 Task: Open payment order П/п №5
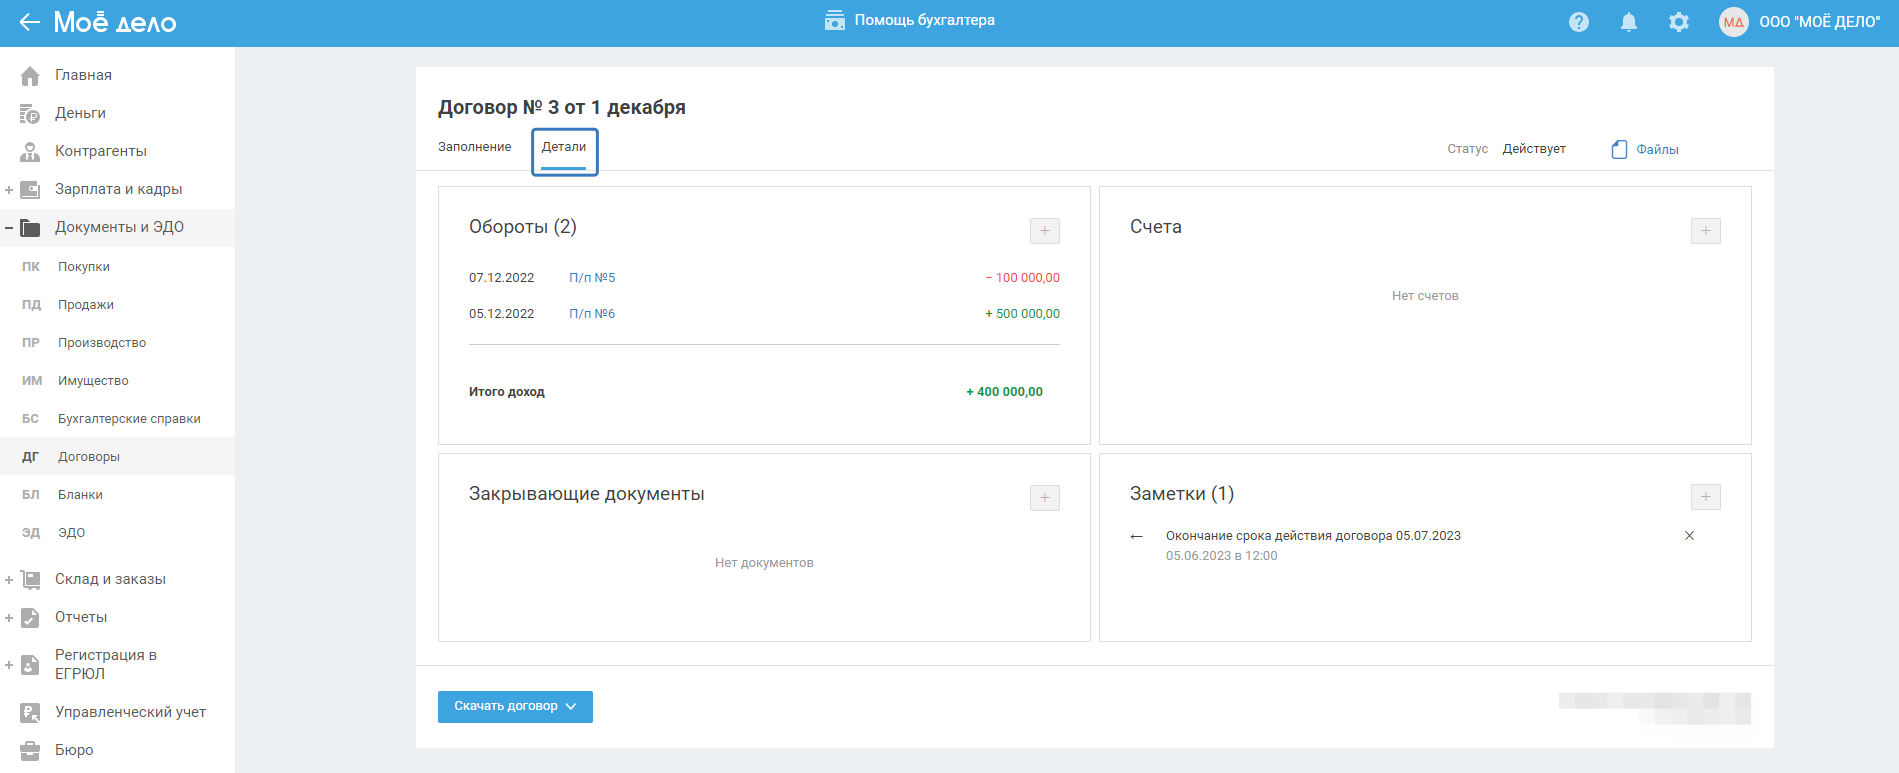592,278
